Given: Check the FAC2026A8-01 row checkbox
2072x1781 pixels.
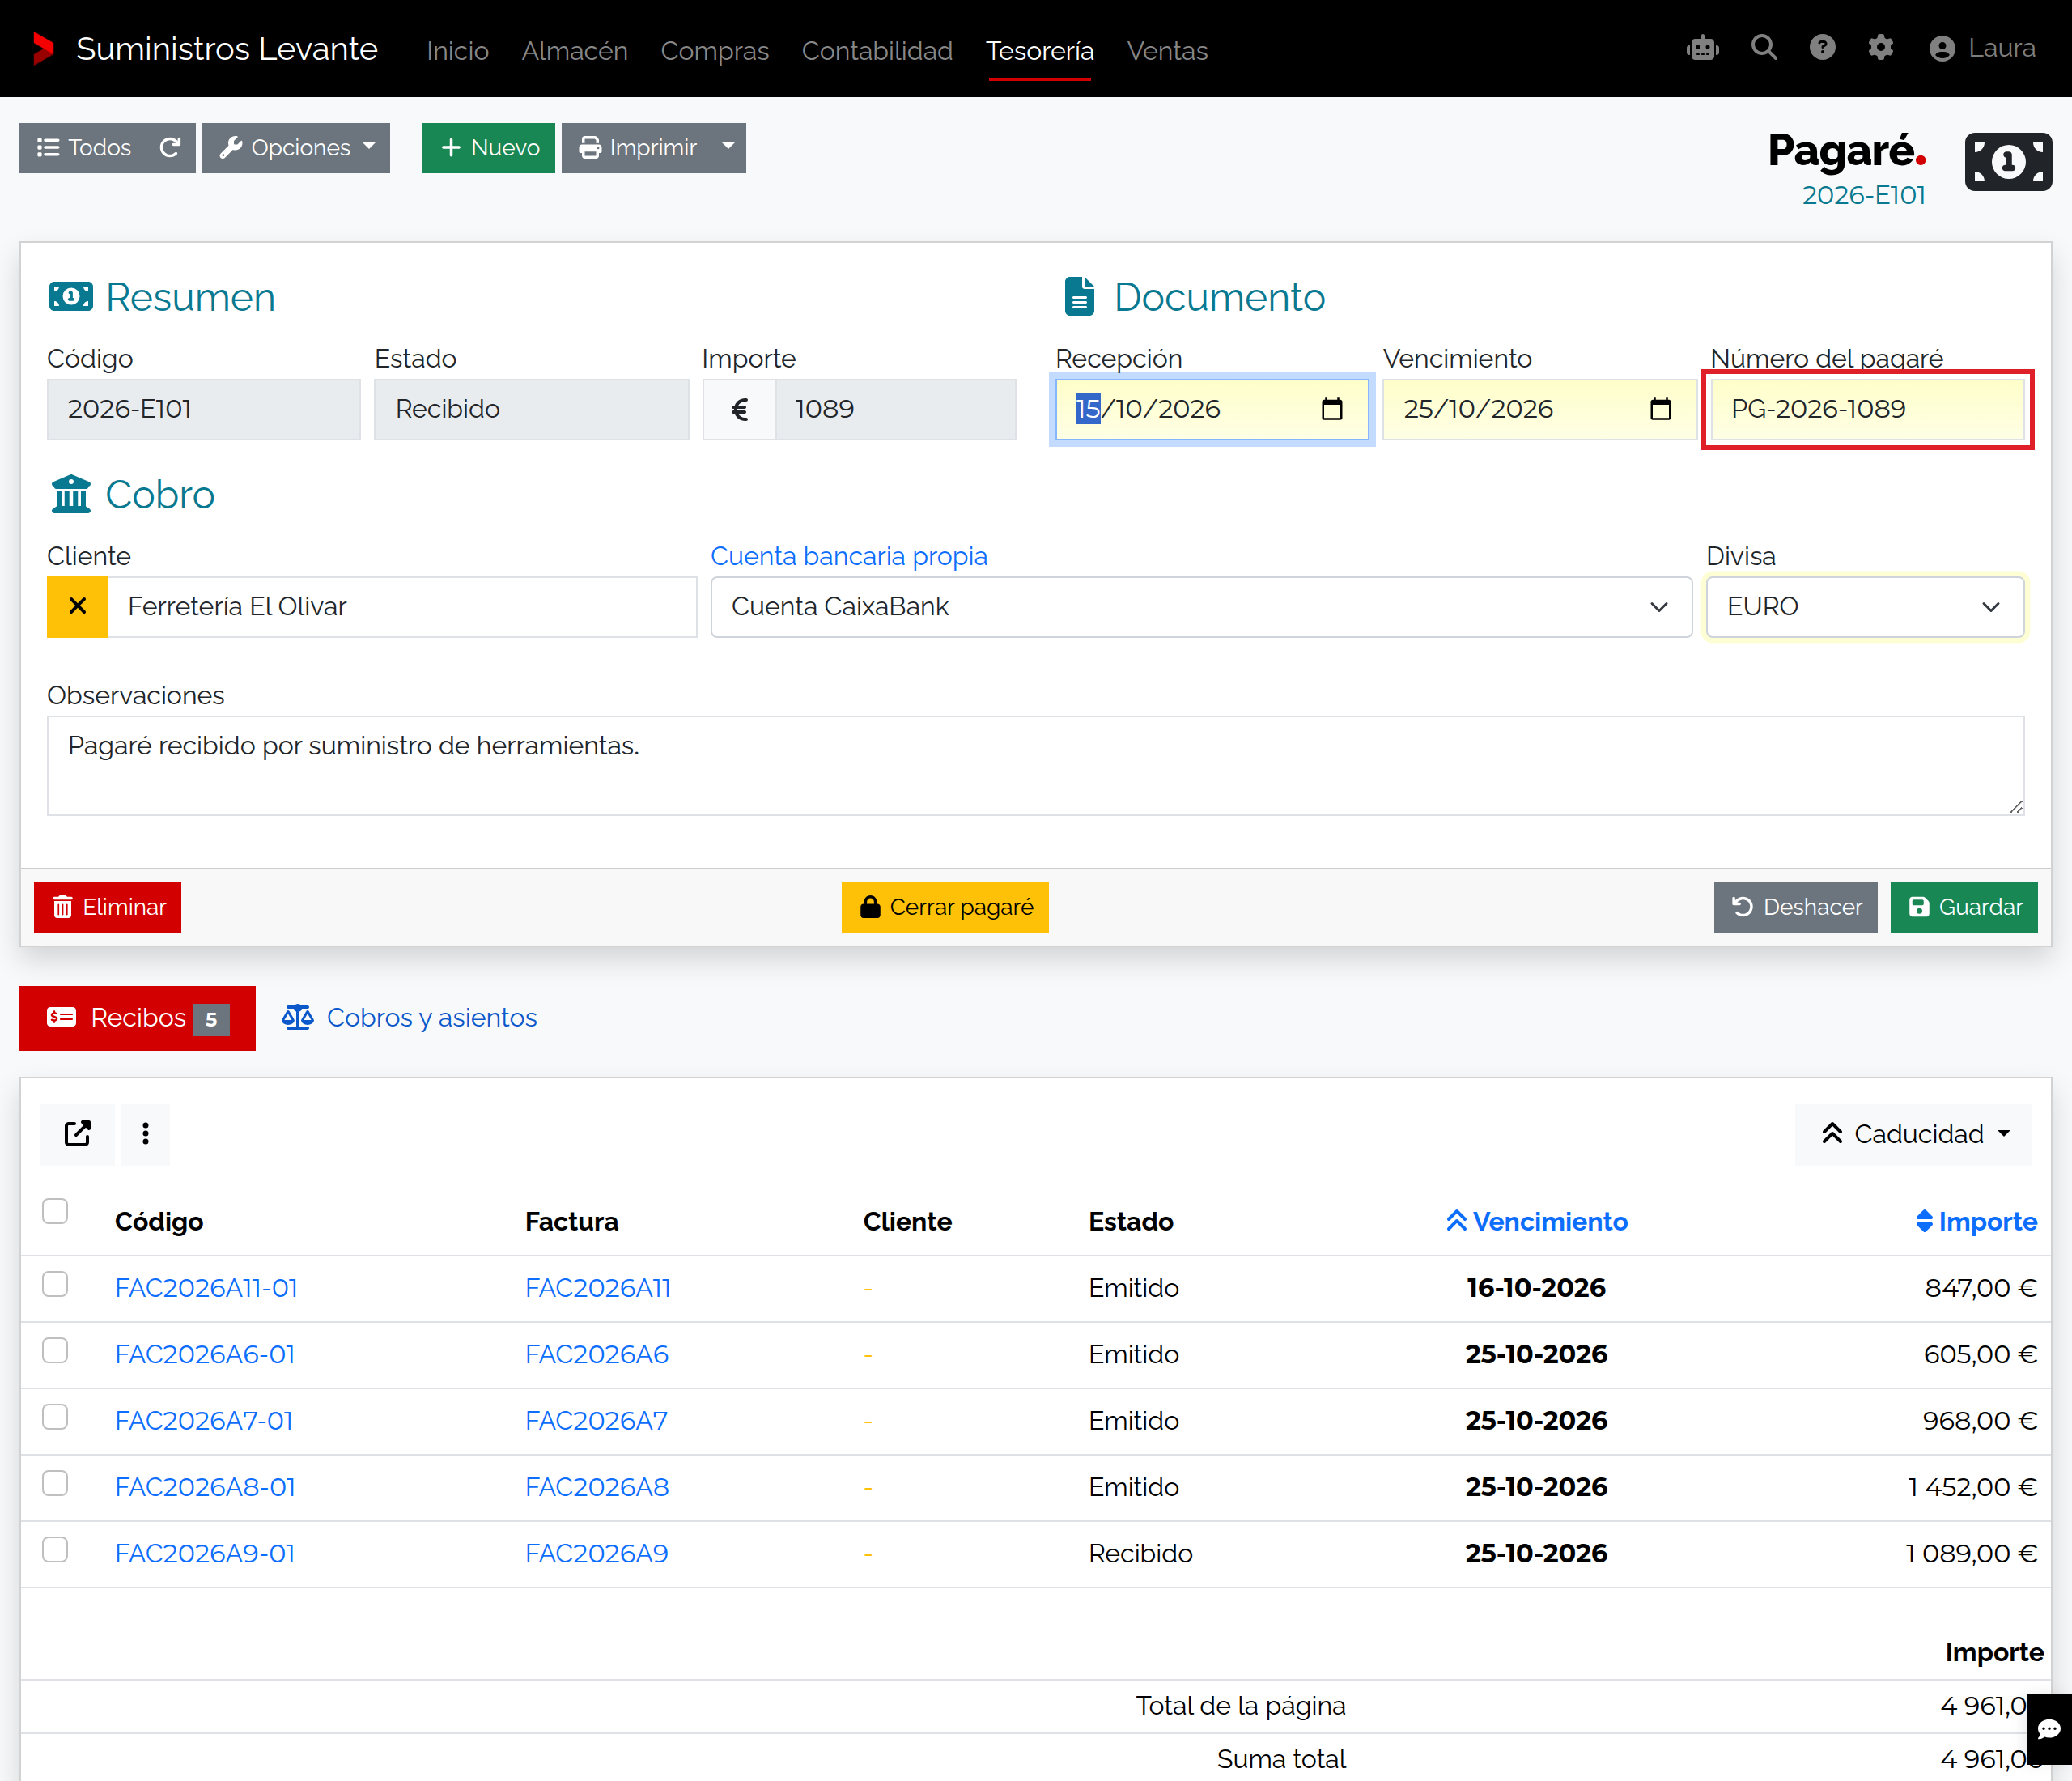Looking at the screenshot, I should [55, 1483].
